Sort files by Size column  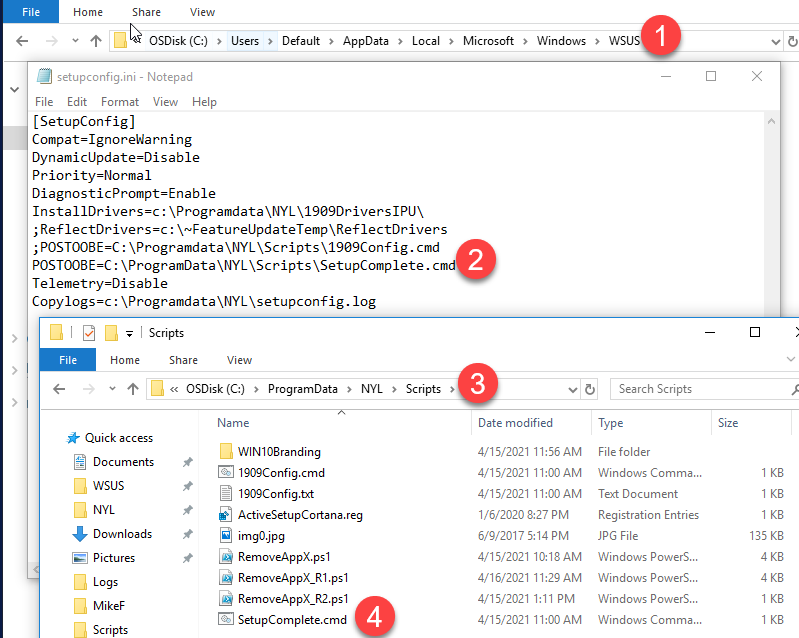[728, 422]
